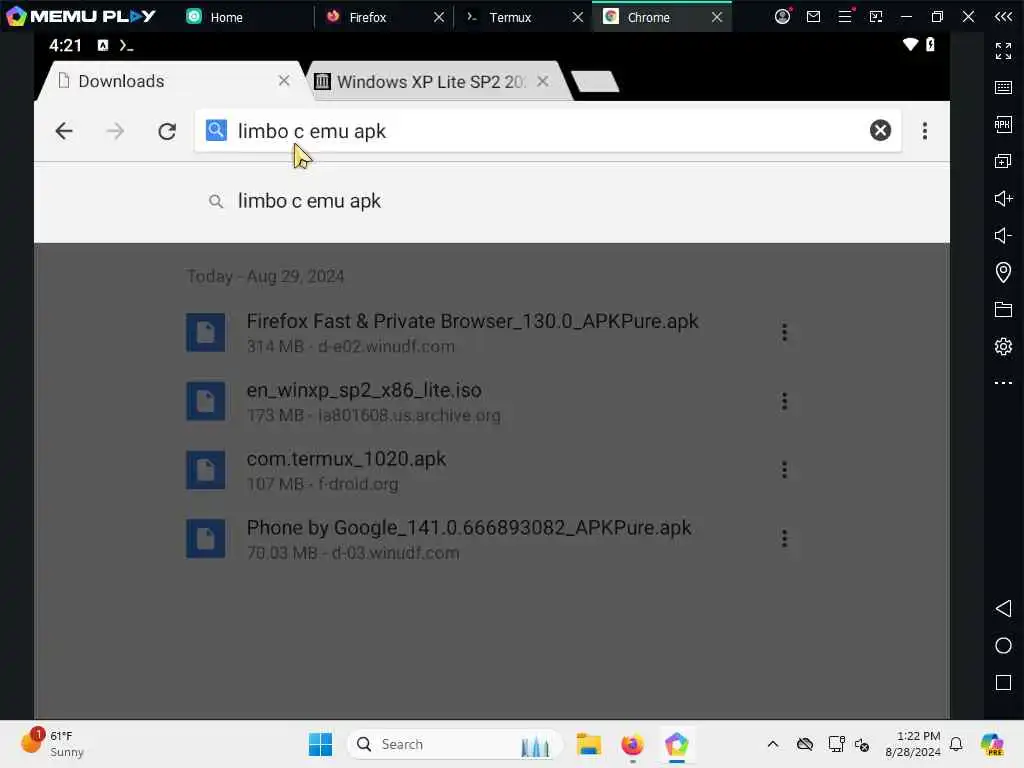Click the address bar input field

549,131
